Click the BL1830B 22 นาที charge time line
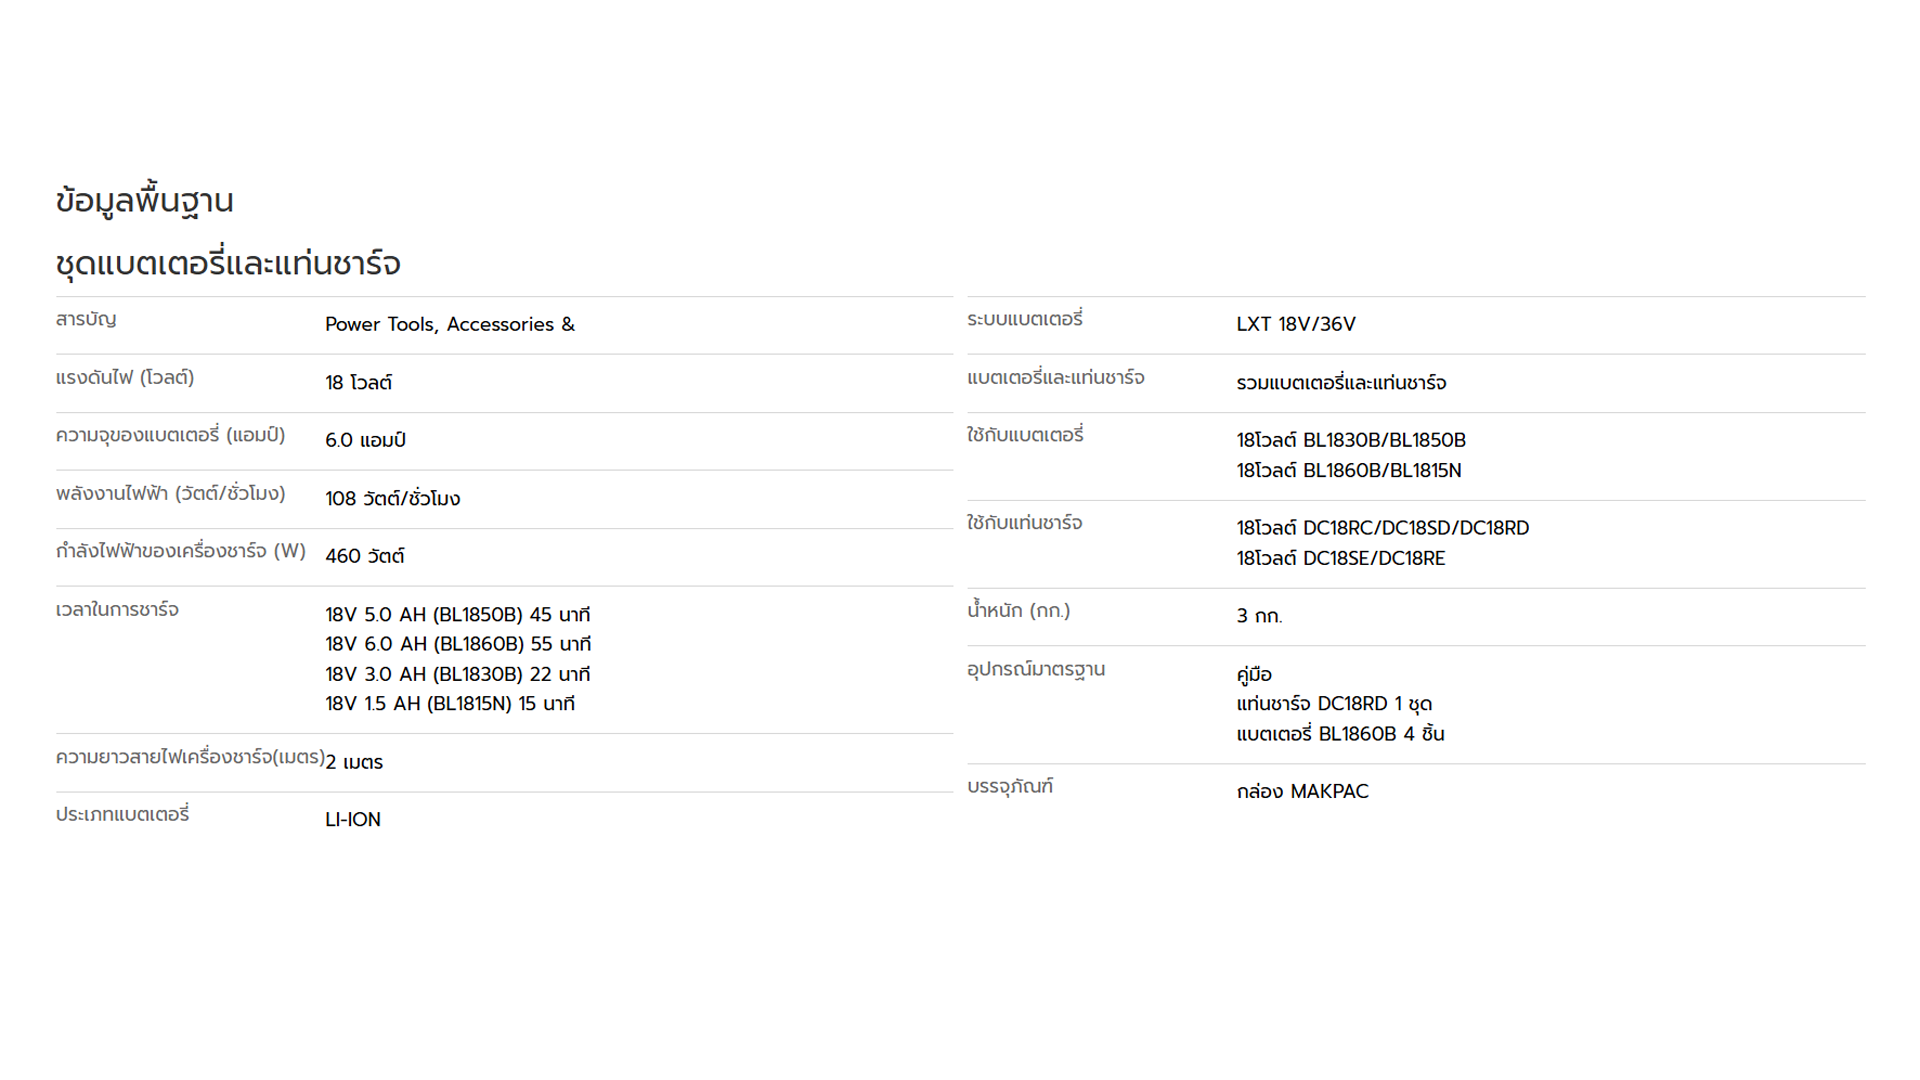This screenshot has width=1920, height=1080. (457, 674)
